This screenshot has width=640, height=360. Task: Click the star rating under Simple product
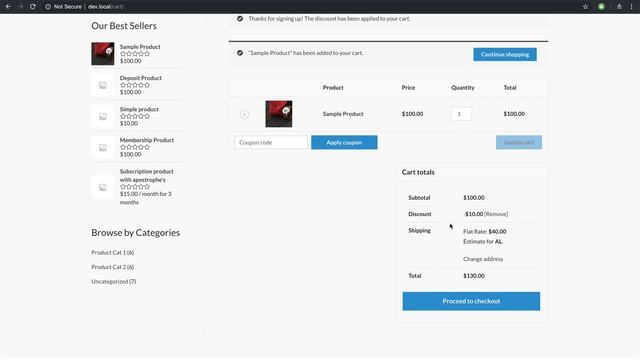pos(135,116)
